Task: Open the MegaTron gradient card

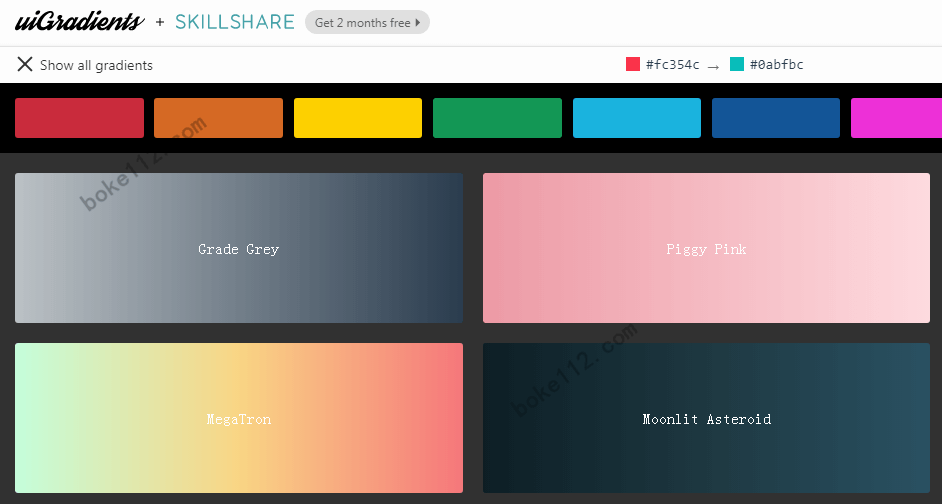Action: click(x=239, y=418)
